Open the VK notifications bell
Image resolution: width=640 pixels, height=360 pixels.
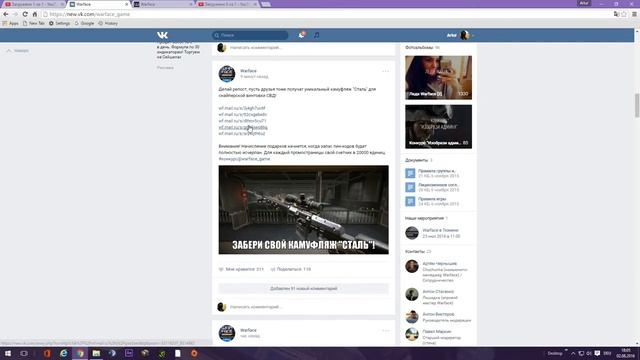pos(302,35)
